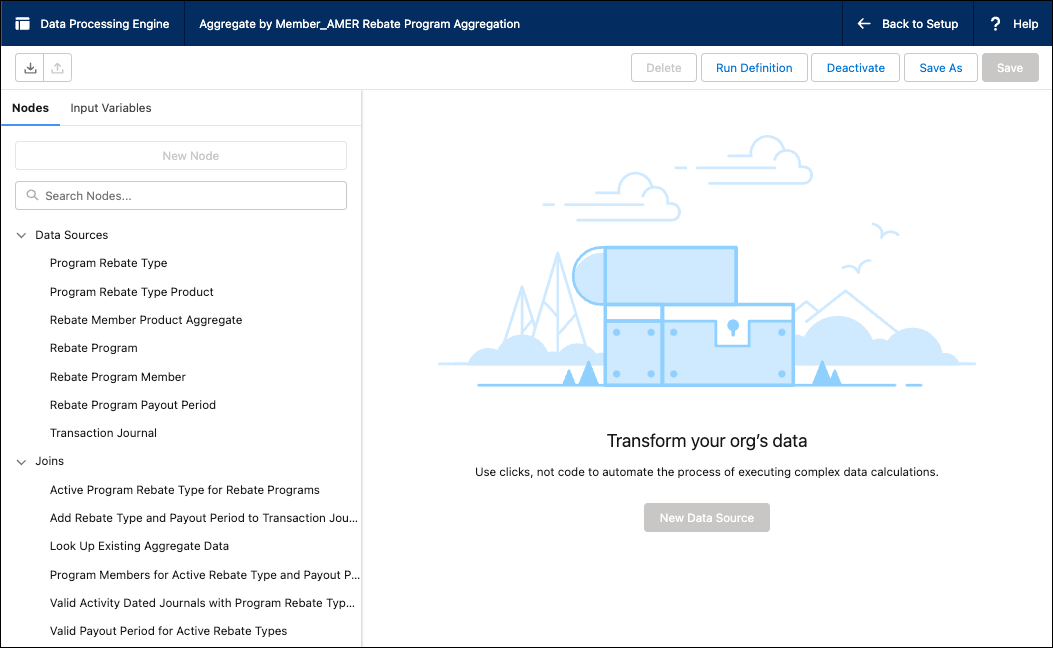Select the Transaction Journal data source
The width and height of the screenshot is (1053, 648).
point(101,433)
